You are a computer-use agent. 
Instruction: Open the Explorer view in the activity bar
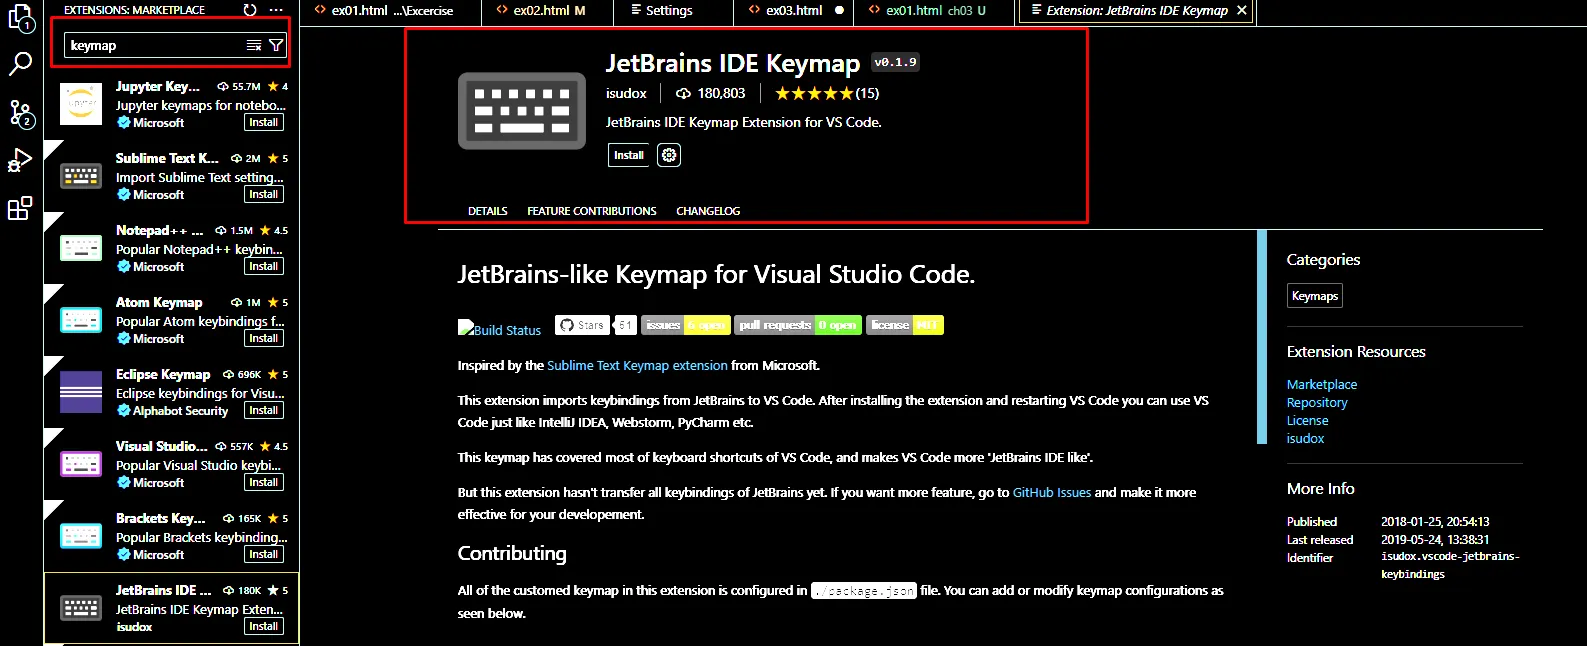pos(20,17)
